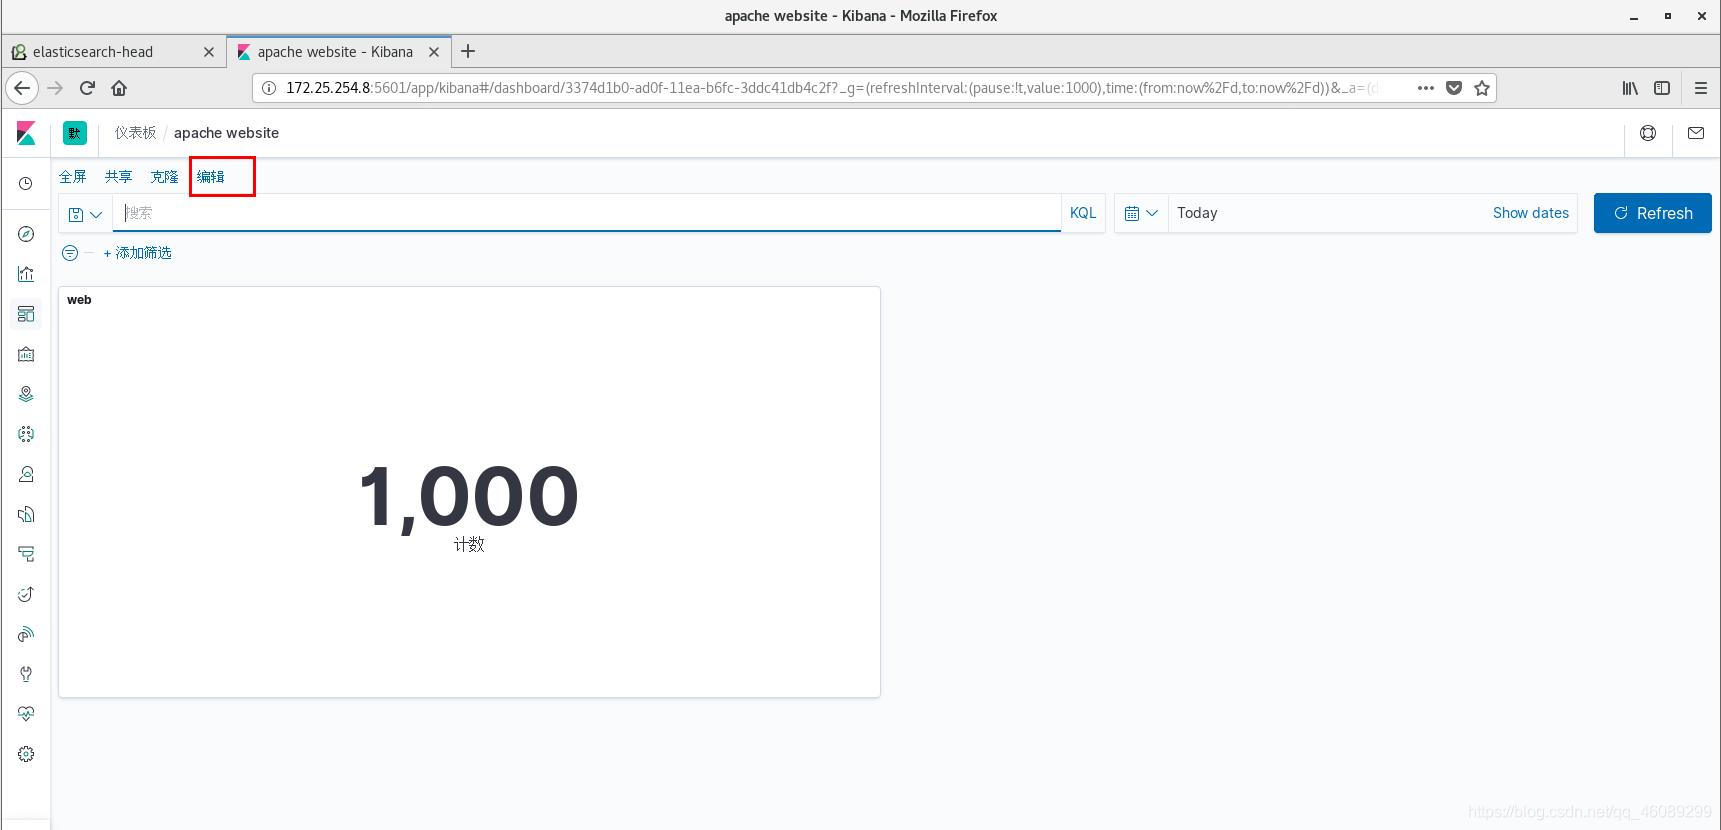The image size is (1721, 830).
Task: Reload the current page
Action: tap(87, 88)
